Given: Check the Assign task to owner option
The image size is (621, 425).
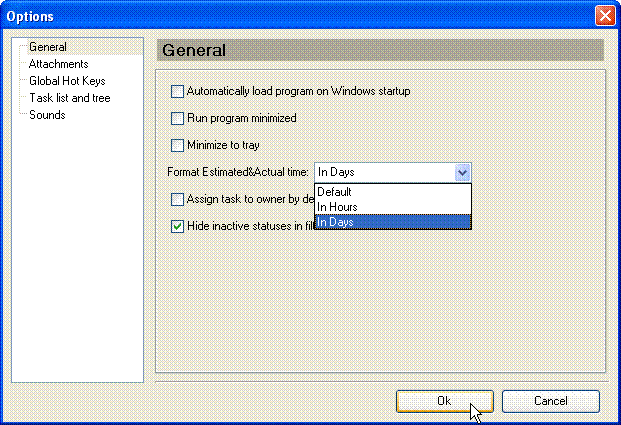Looking at the screenshot, I should [x=178, y=199].
